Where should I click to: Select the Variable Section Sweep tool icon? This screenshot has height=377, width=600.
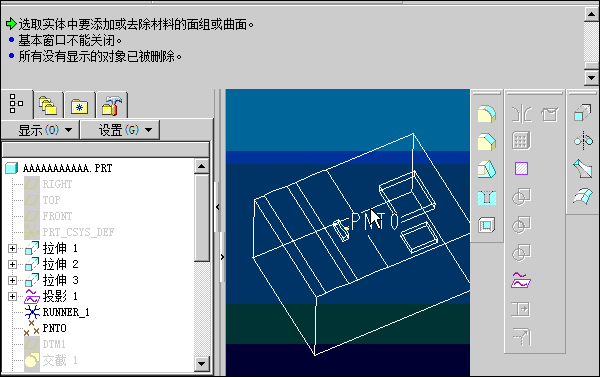tap(583, 169)
